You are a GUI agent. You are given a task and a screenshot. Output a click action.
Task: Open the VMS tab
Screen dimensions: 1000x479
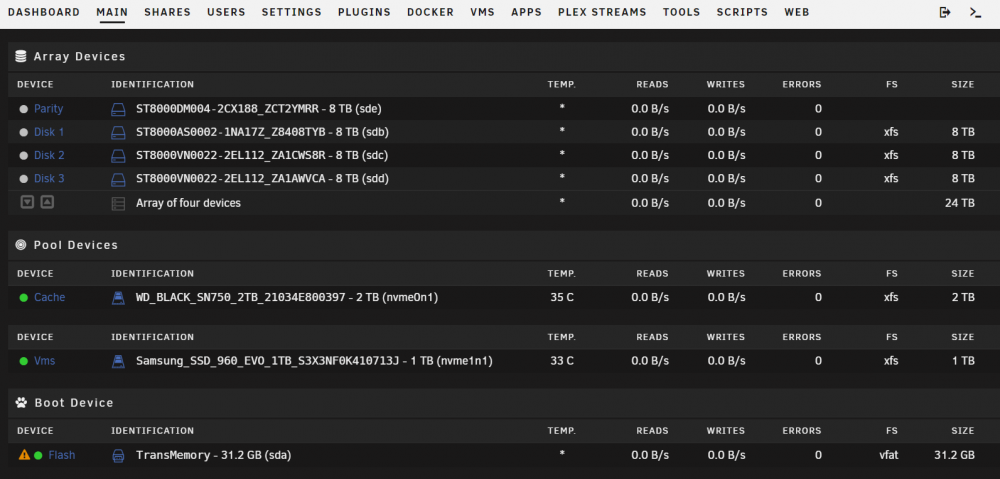pos(482,12)
